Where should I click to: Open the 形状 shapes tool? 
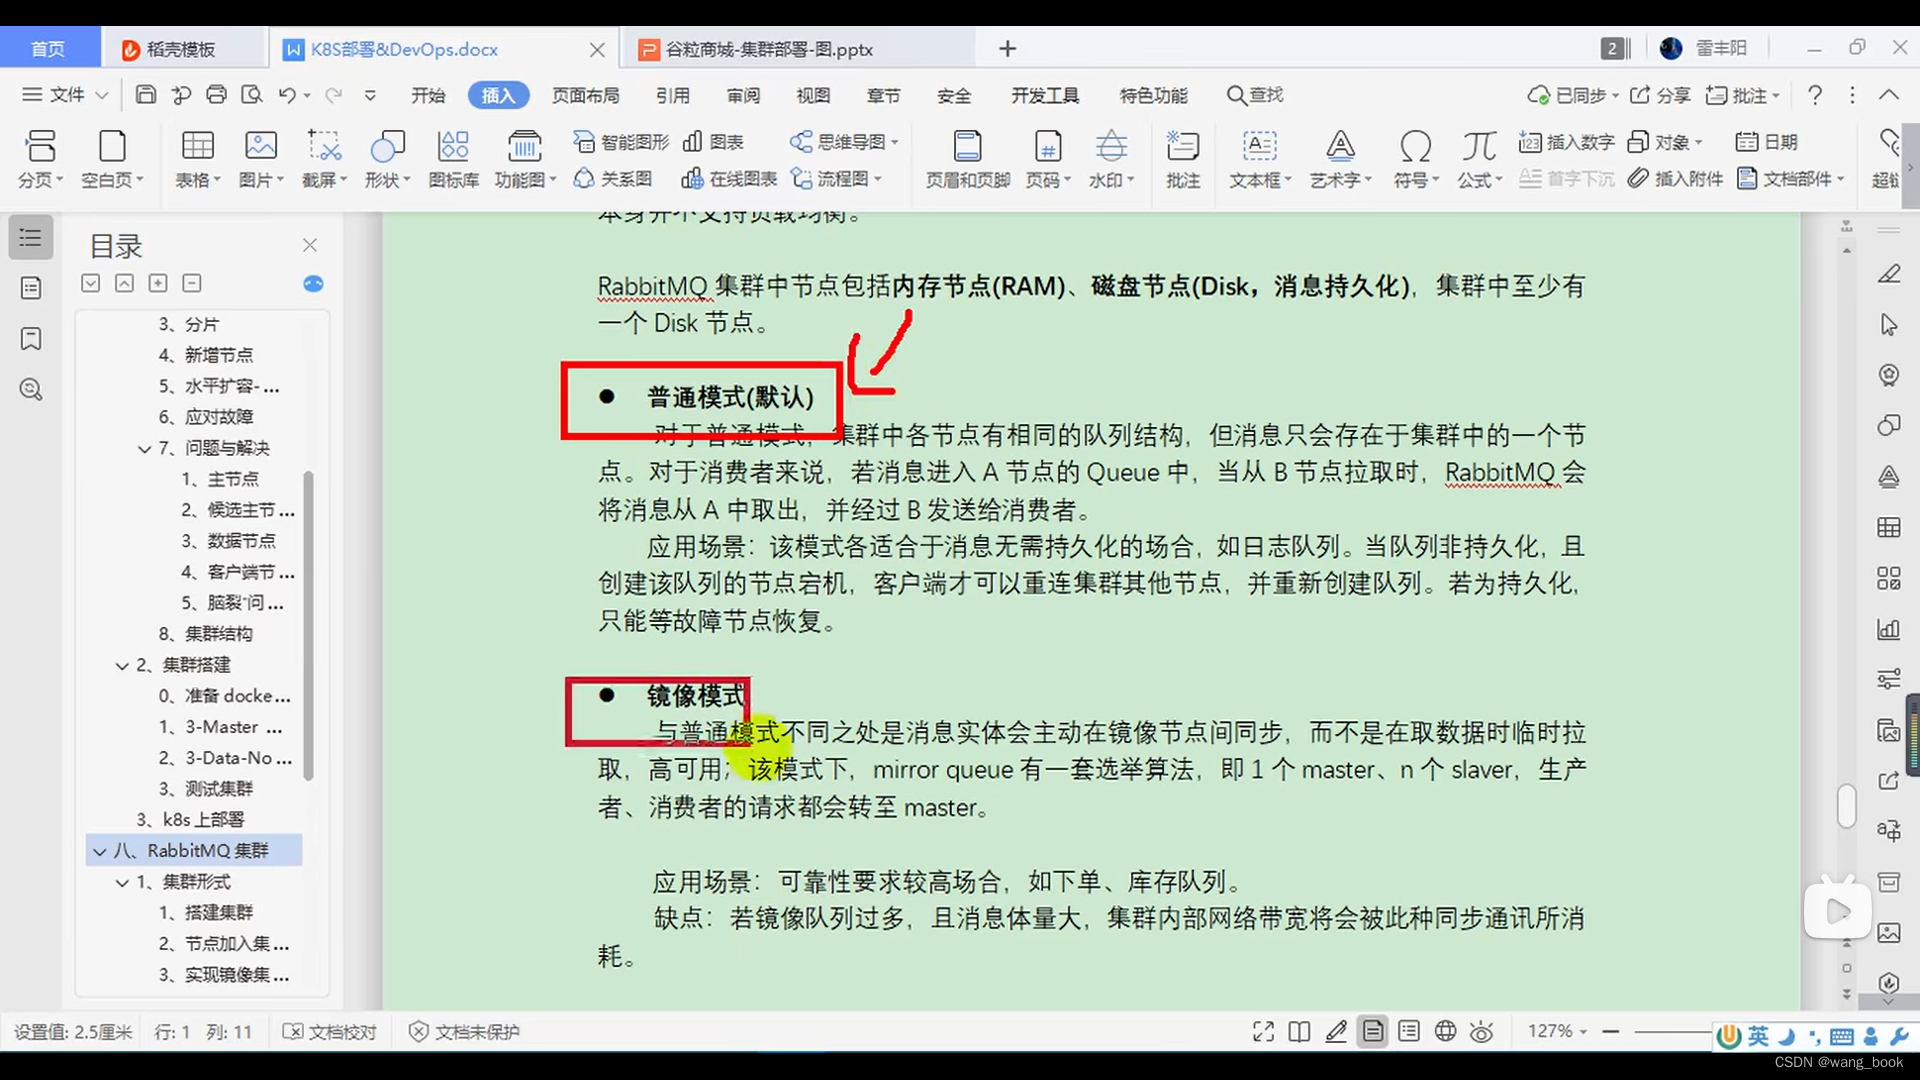click(x=387, y=159)
